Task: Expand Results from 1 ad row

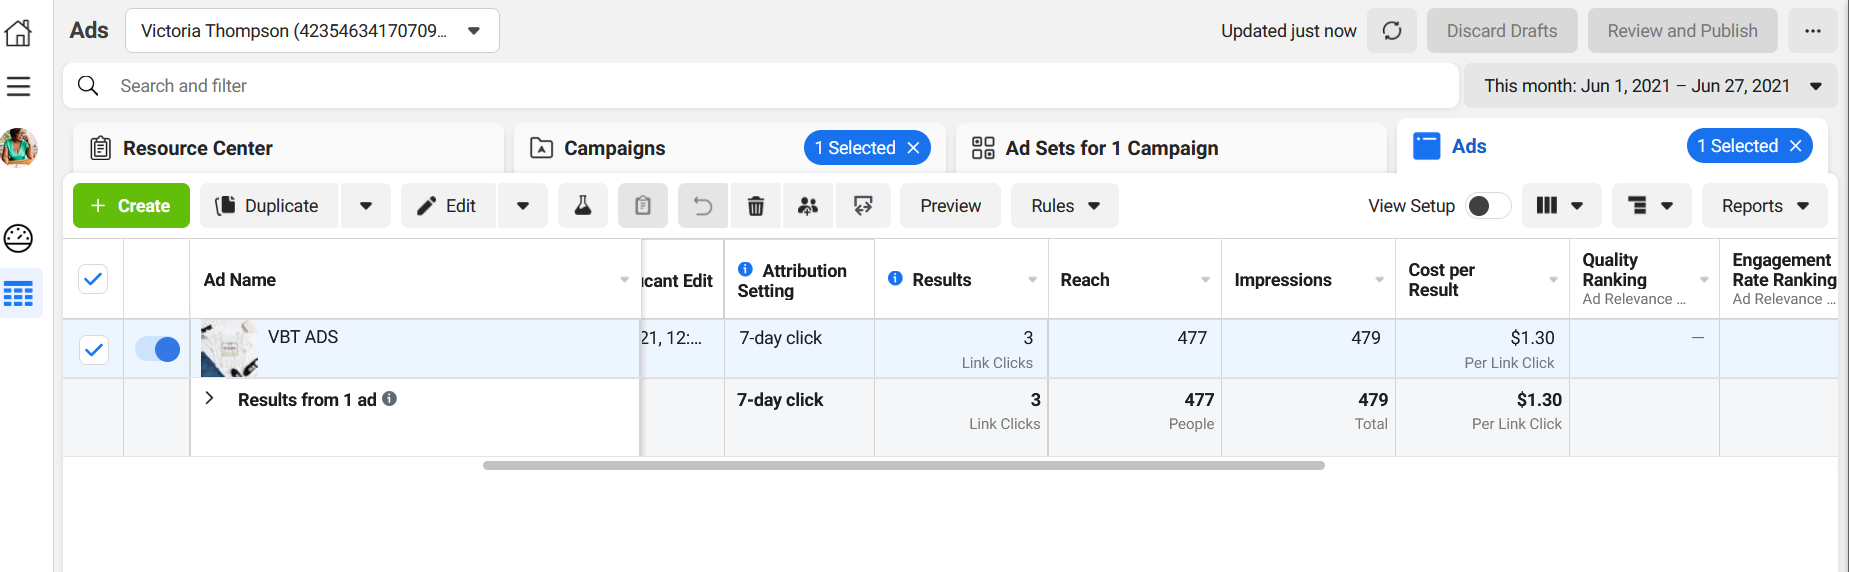Action: pyautogui.click(x=209, y=398)
